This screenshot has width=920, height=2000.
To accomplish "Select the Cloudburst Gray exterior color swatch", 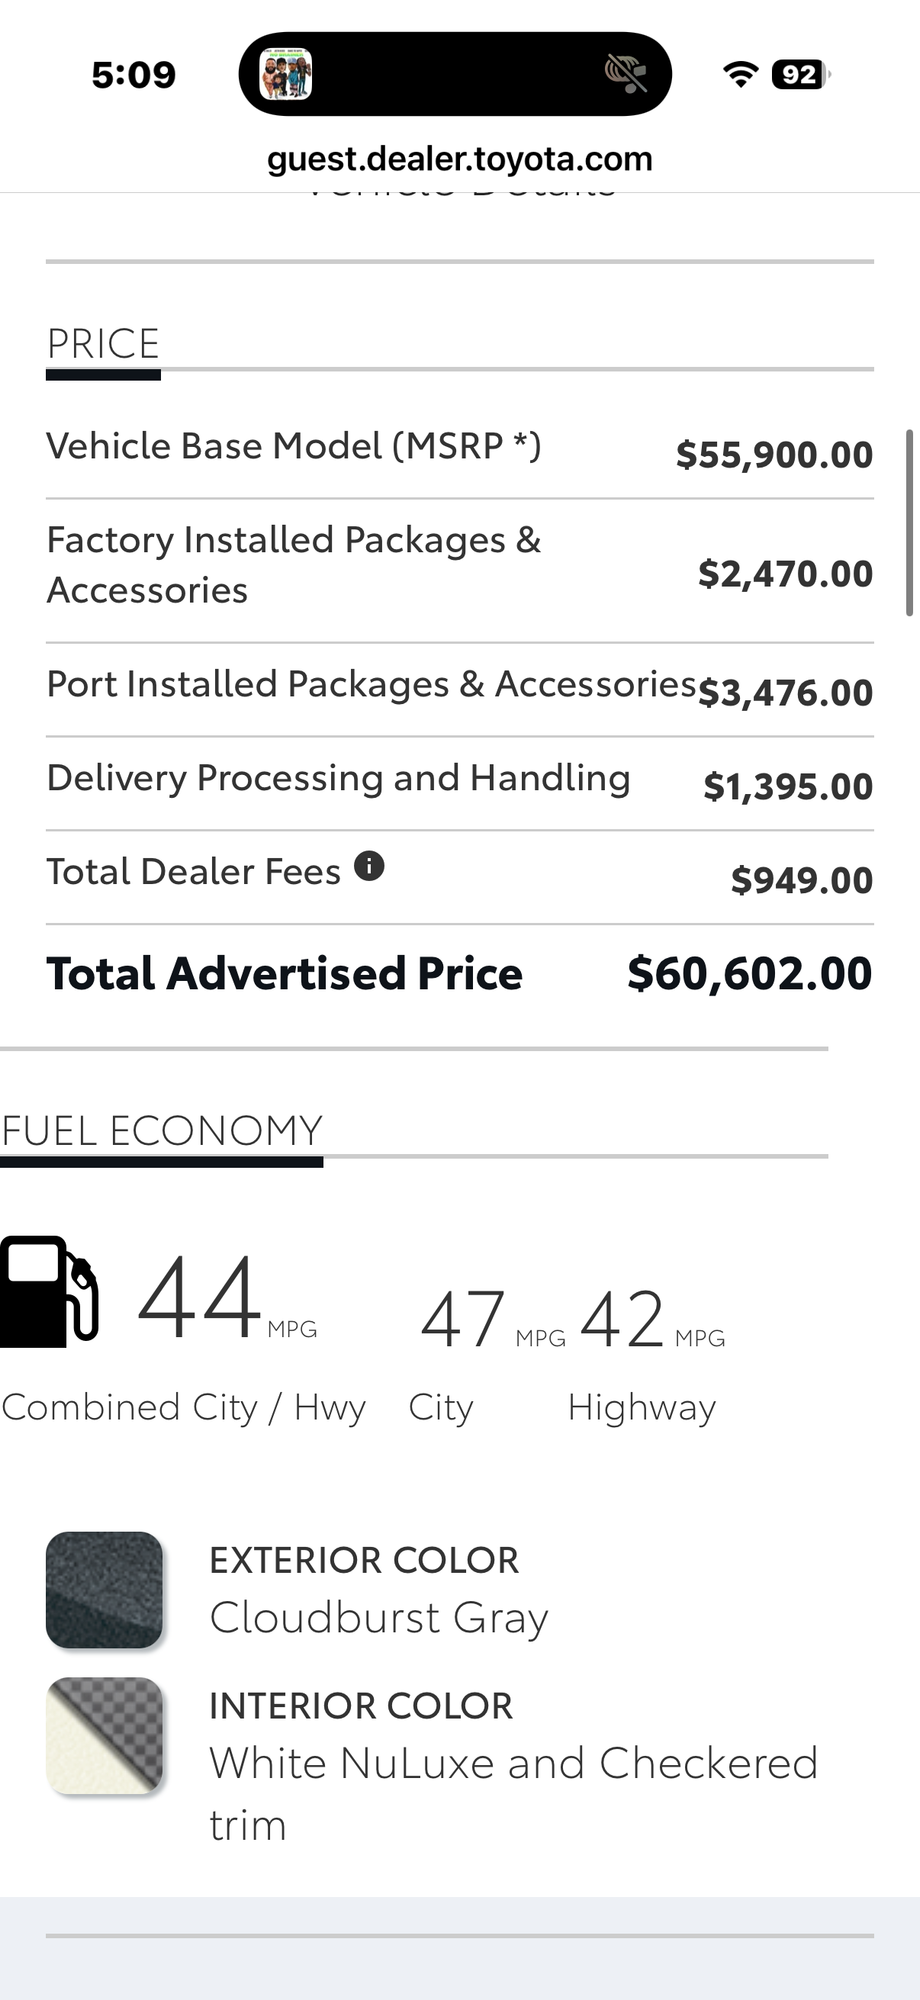I will point(104,1590).
